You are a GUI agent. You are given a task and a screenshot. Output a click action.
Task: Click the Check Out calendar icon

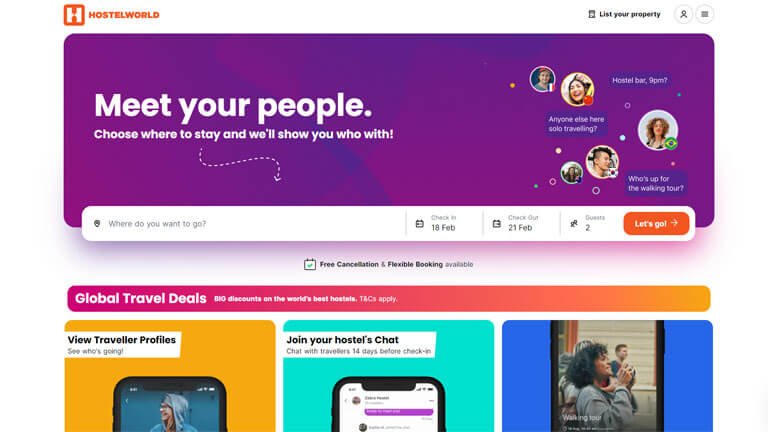[497, 223]
